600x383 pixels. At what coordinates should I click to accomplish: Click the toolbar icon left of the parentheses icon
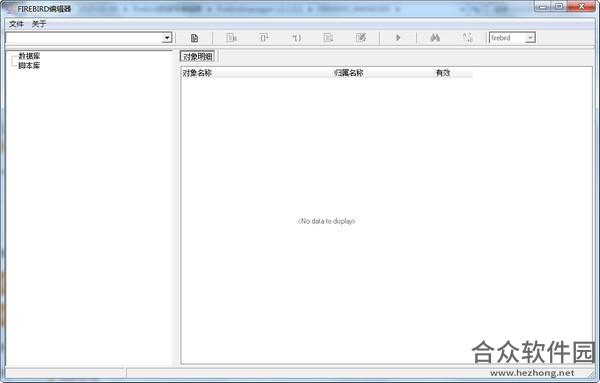[x=264, y=38]
